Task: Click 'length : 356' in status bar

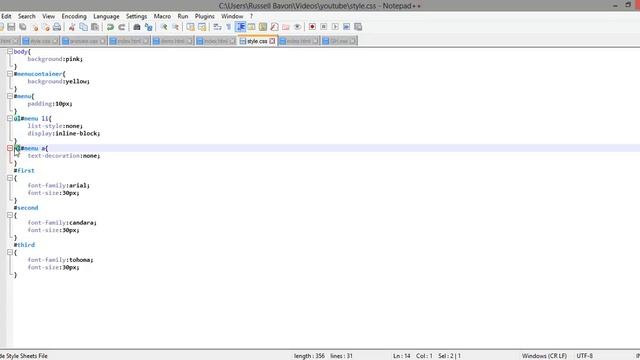Action: tap(309, 356)
